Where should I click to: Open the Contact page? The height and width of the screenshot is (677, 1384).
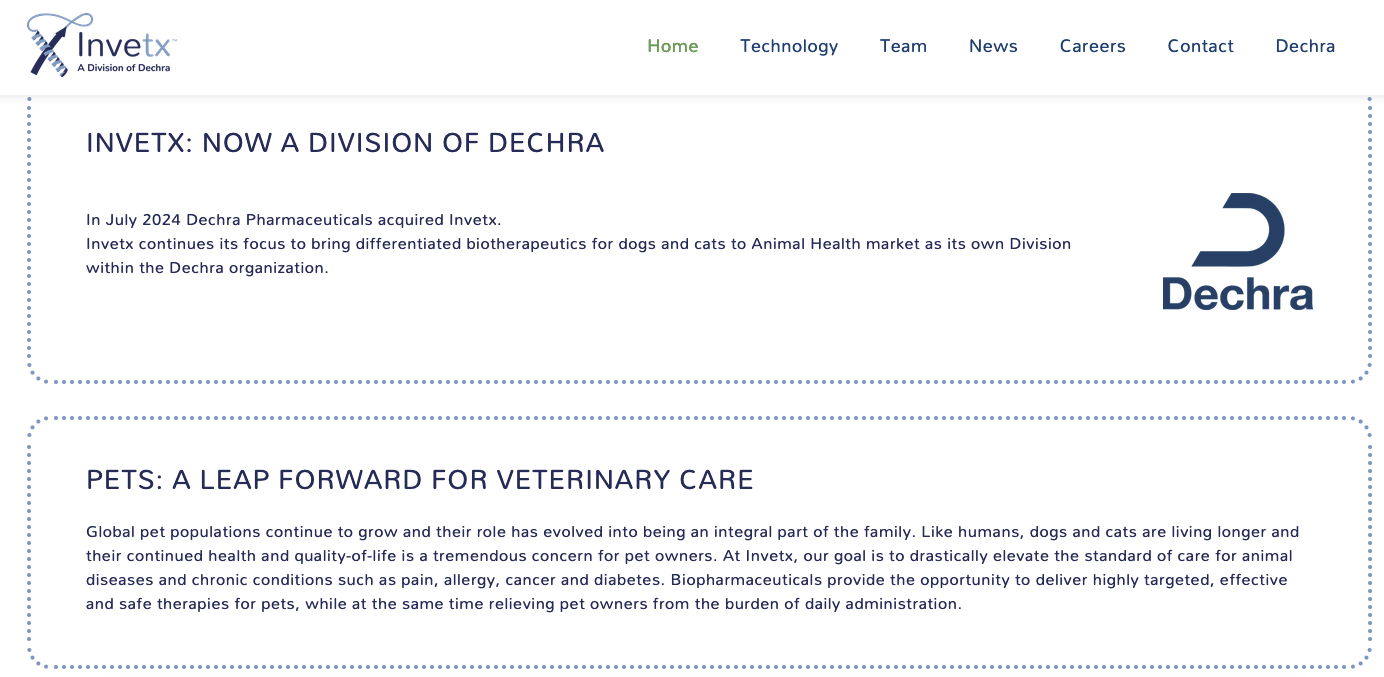(1200, 46)
